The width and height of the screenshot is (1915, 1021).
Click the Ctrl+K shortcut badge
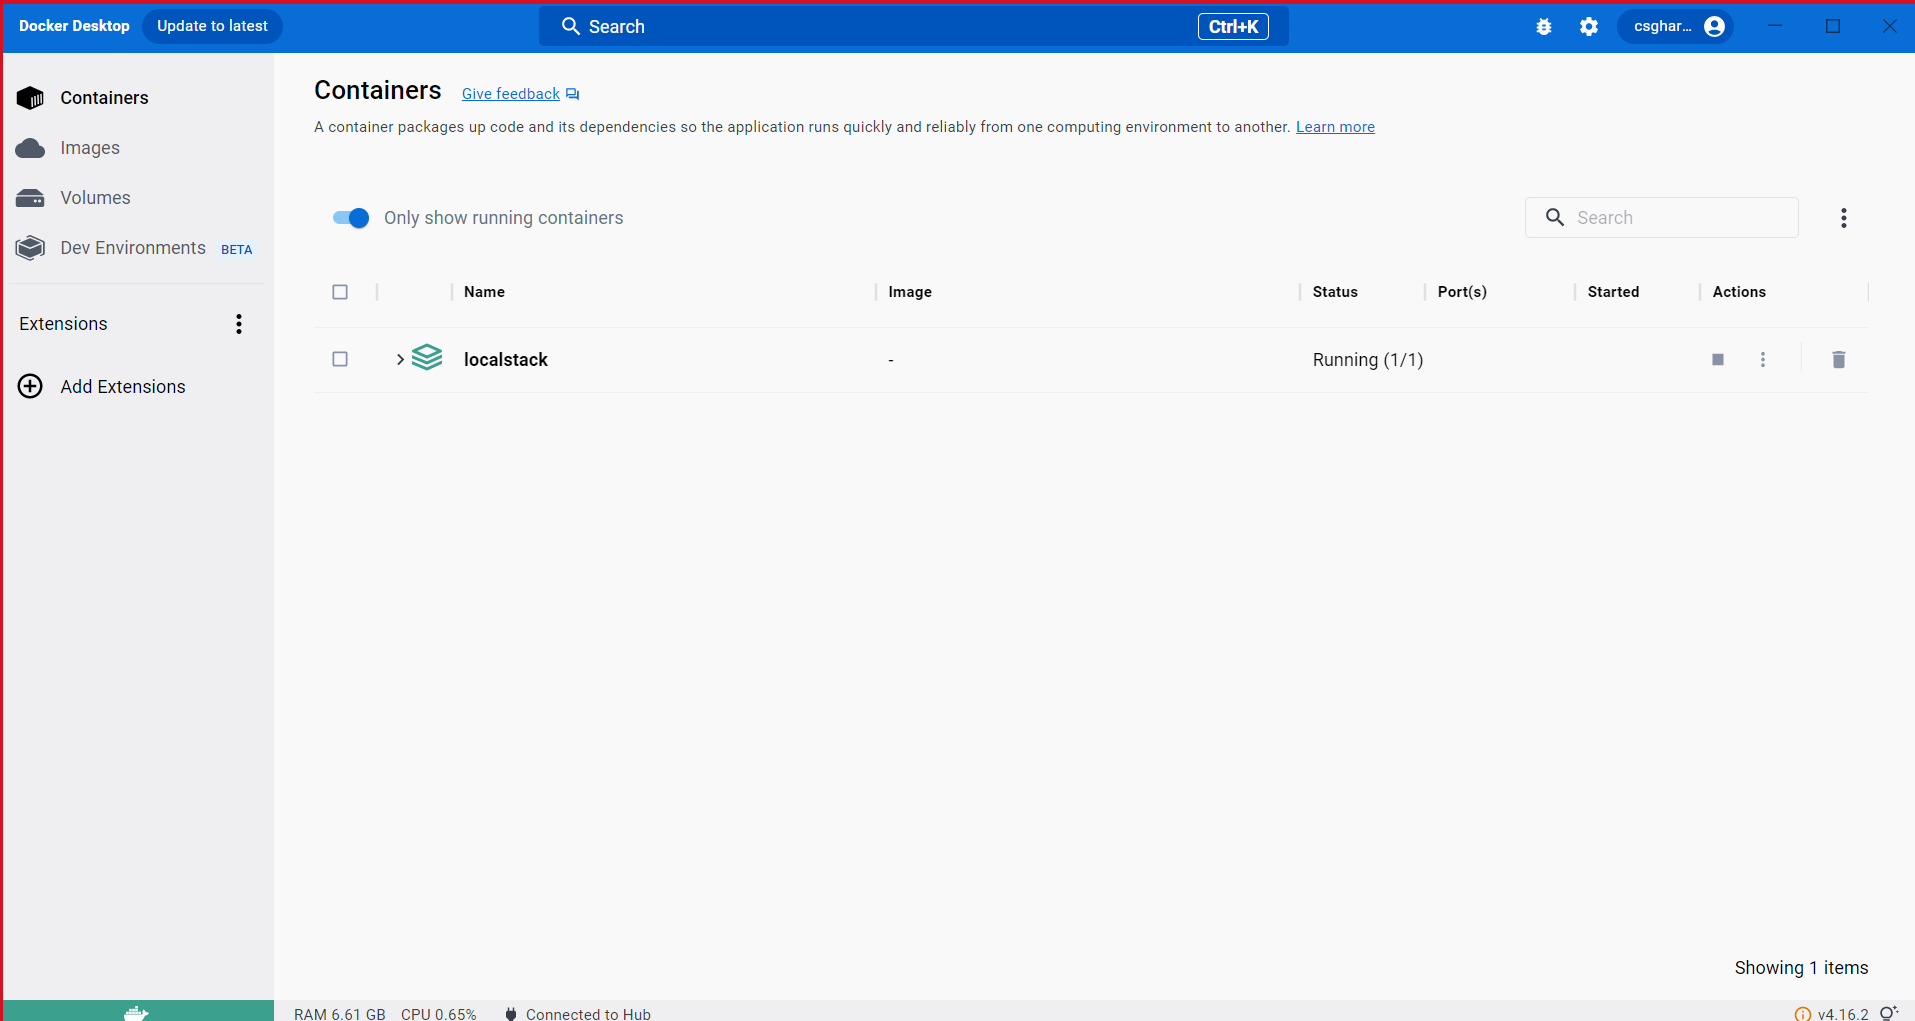point(1233,27)
